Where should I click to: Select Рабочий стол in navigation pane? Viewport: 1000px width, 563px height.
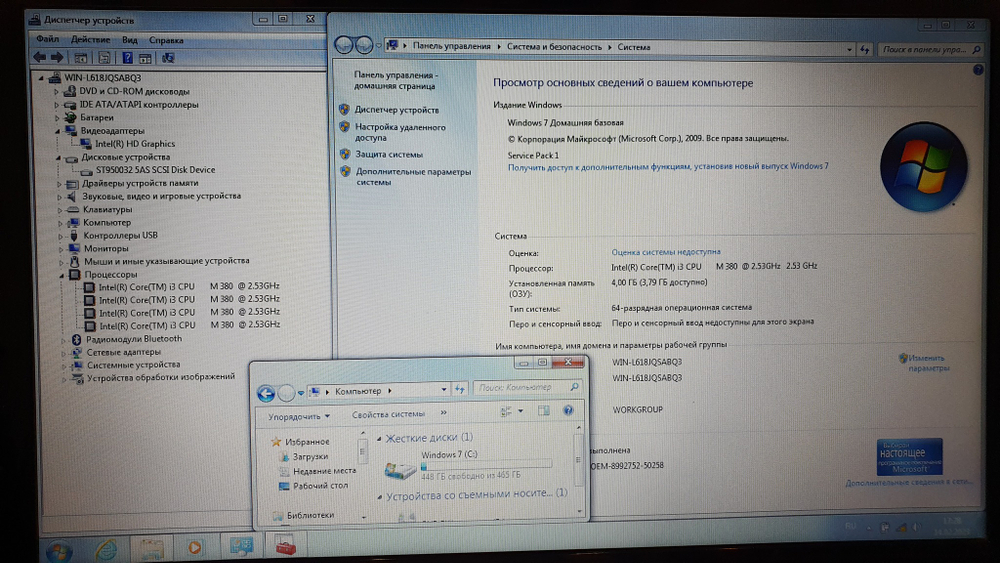[320, 486]
